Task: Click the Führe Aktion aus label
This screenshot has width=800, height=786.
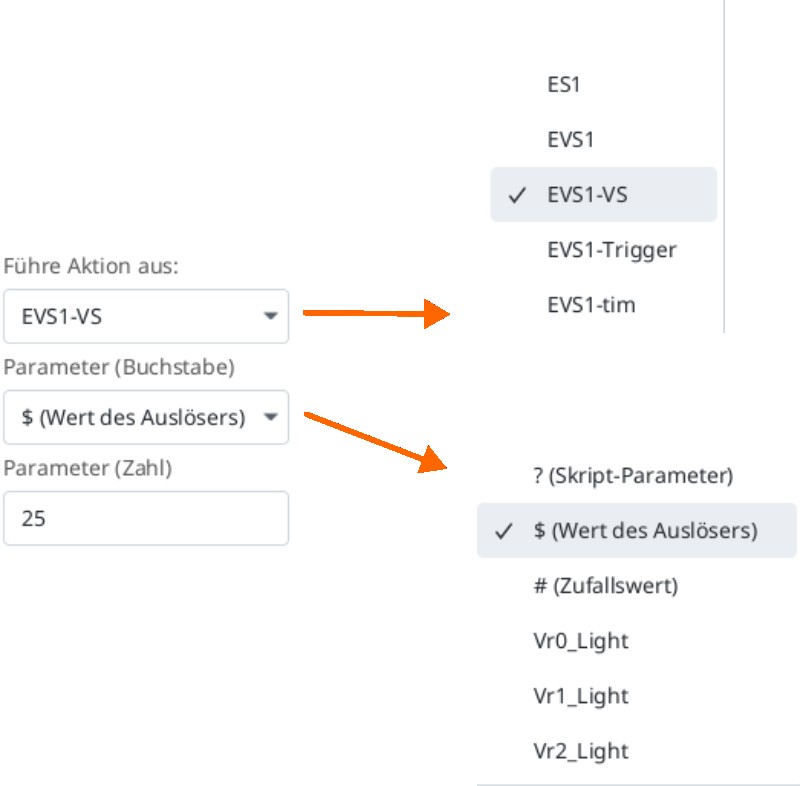Action: click(x=91, y=266)
